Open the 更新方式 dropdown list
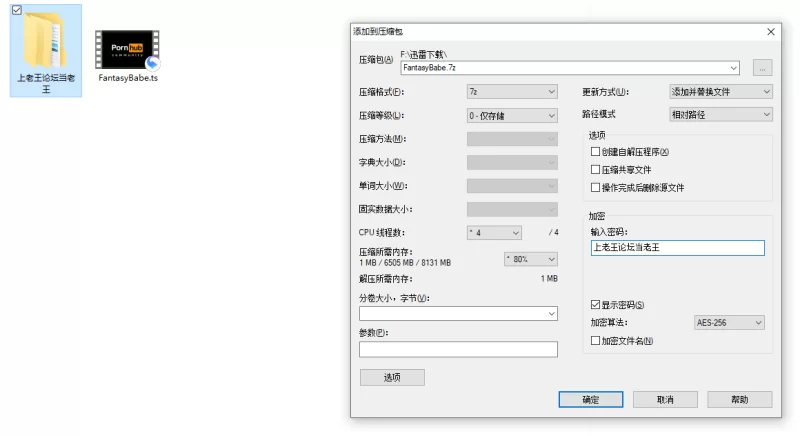 pyautogui.click(x=720, y=92)
